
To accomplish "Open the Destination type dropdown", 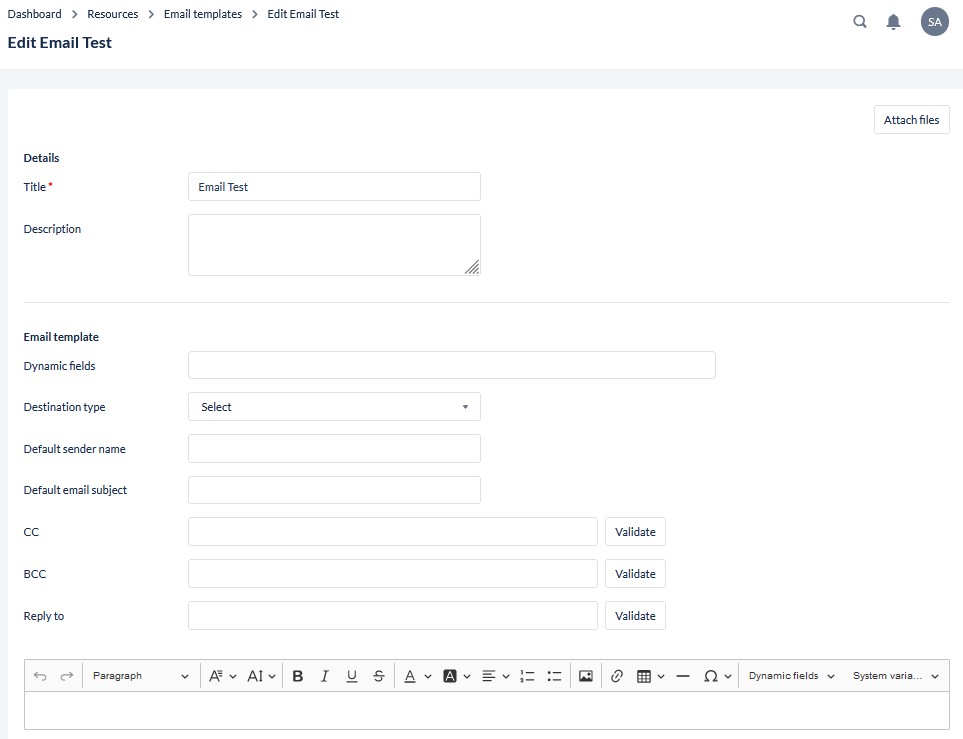I will coord(334,407).
